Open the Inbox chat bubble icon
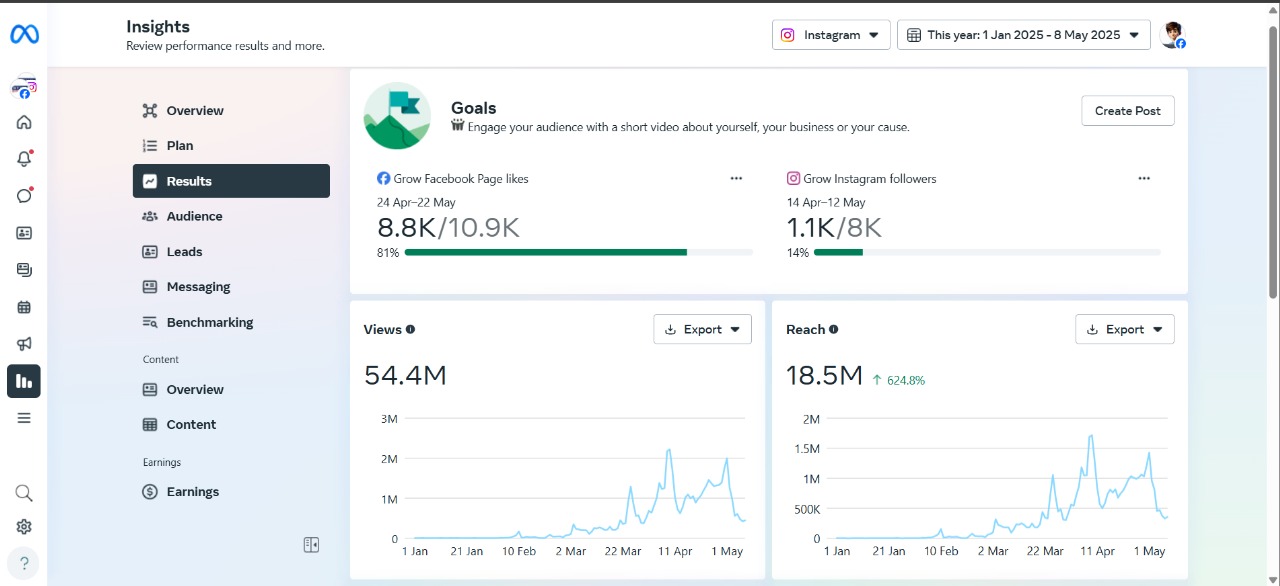 point(24,196)
